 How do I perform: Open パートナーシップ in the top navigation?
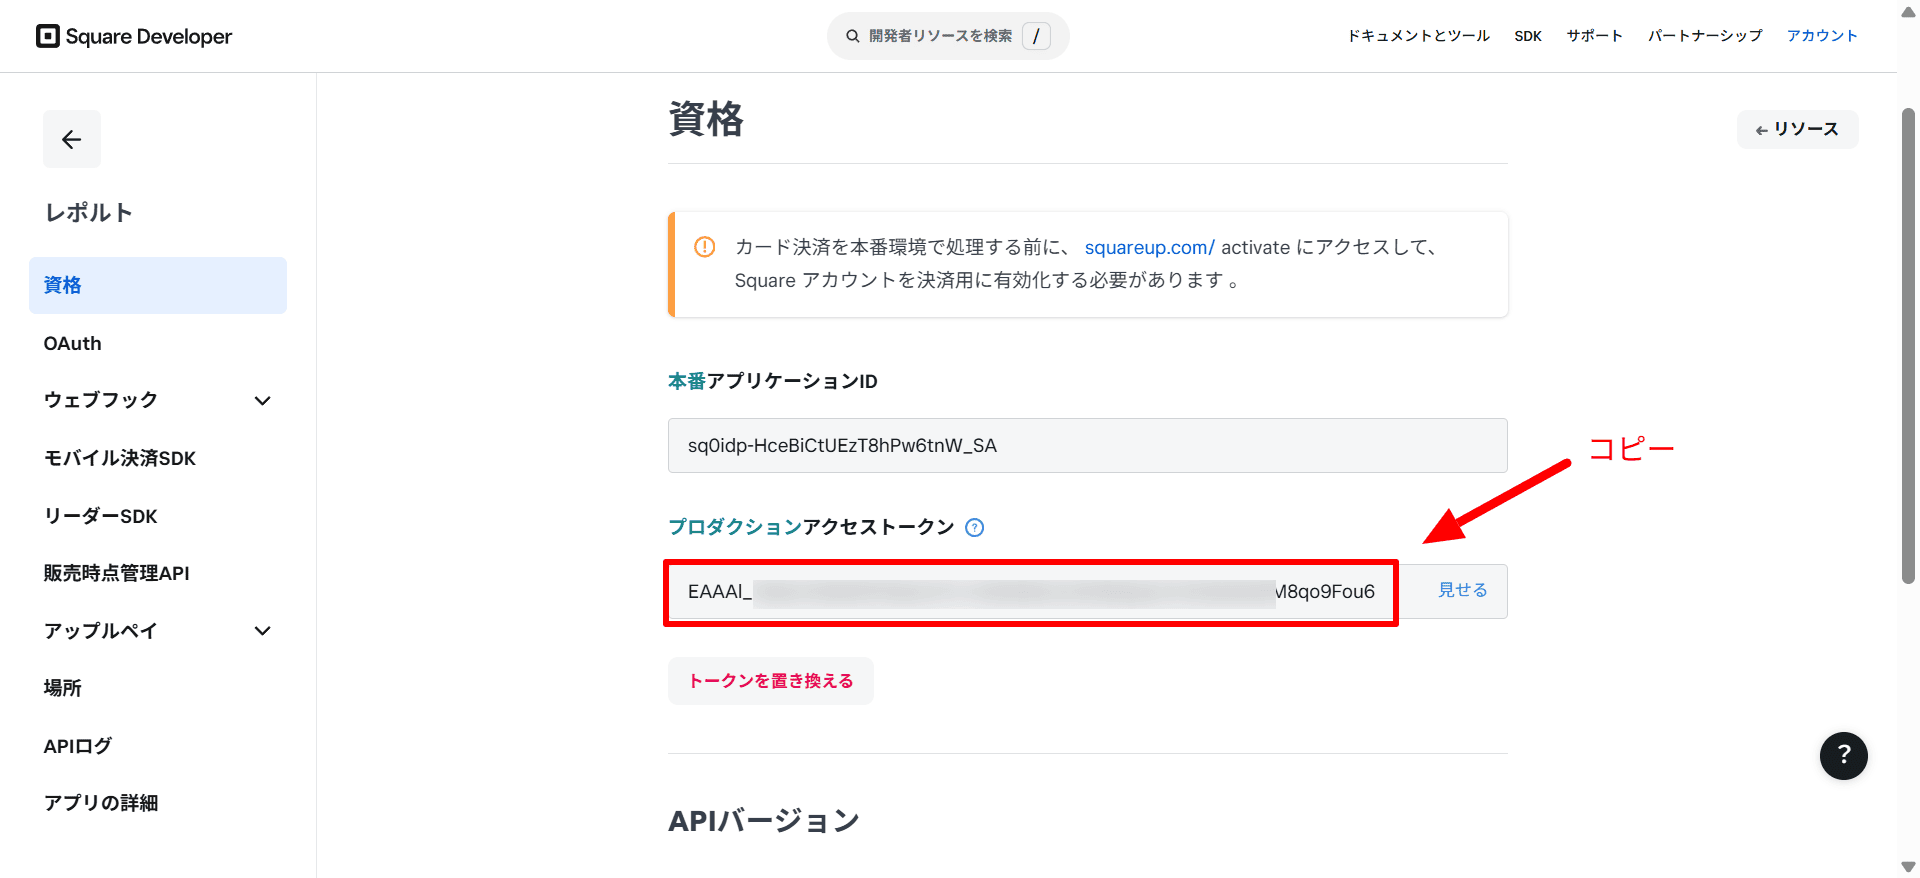pos(1705,36)
